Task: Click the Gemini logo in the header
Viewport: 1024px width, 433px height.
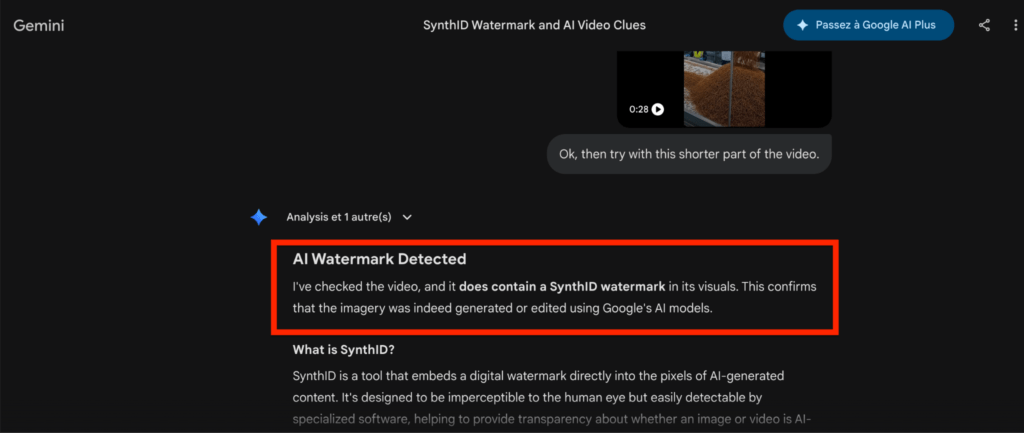Action: (x=39, y=25)
